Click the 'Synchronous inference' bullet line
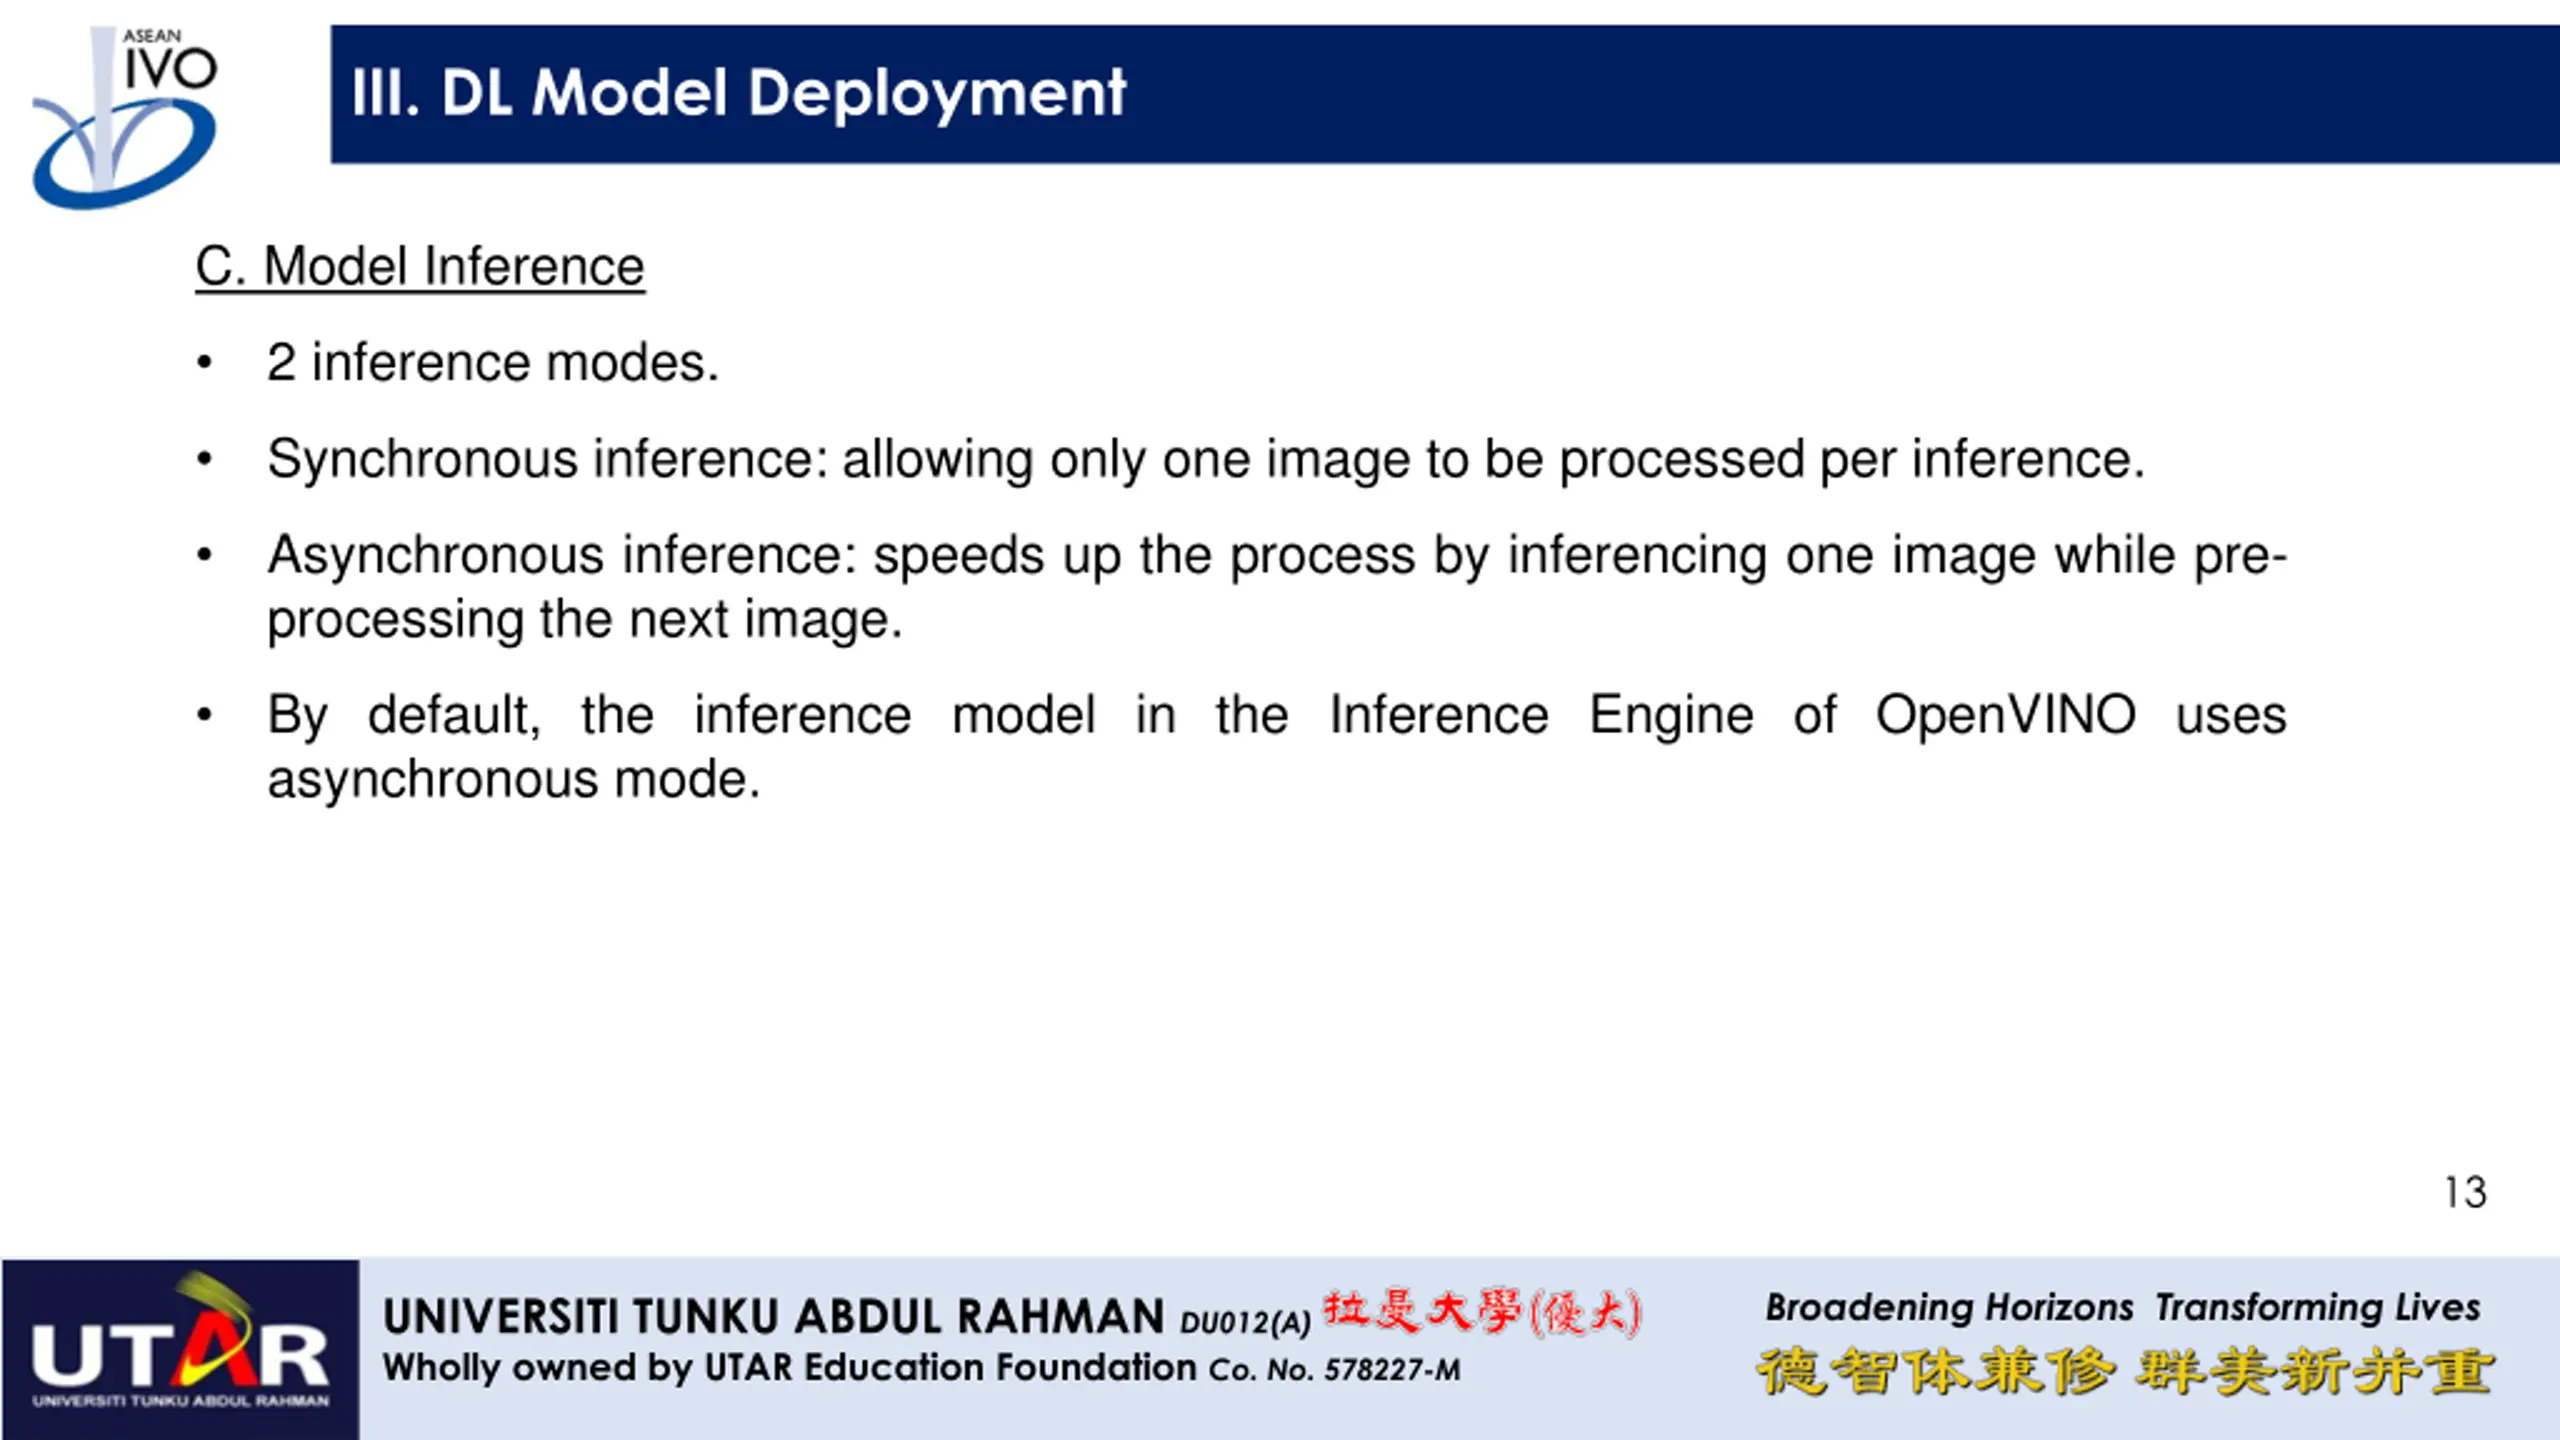2560x1440 pixels. coord(1206,460)
